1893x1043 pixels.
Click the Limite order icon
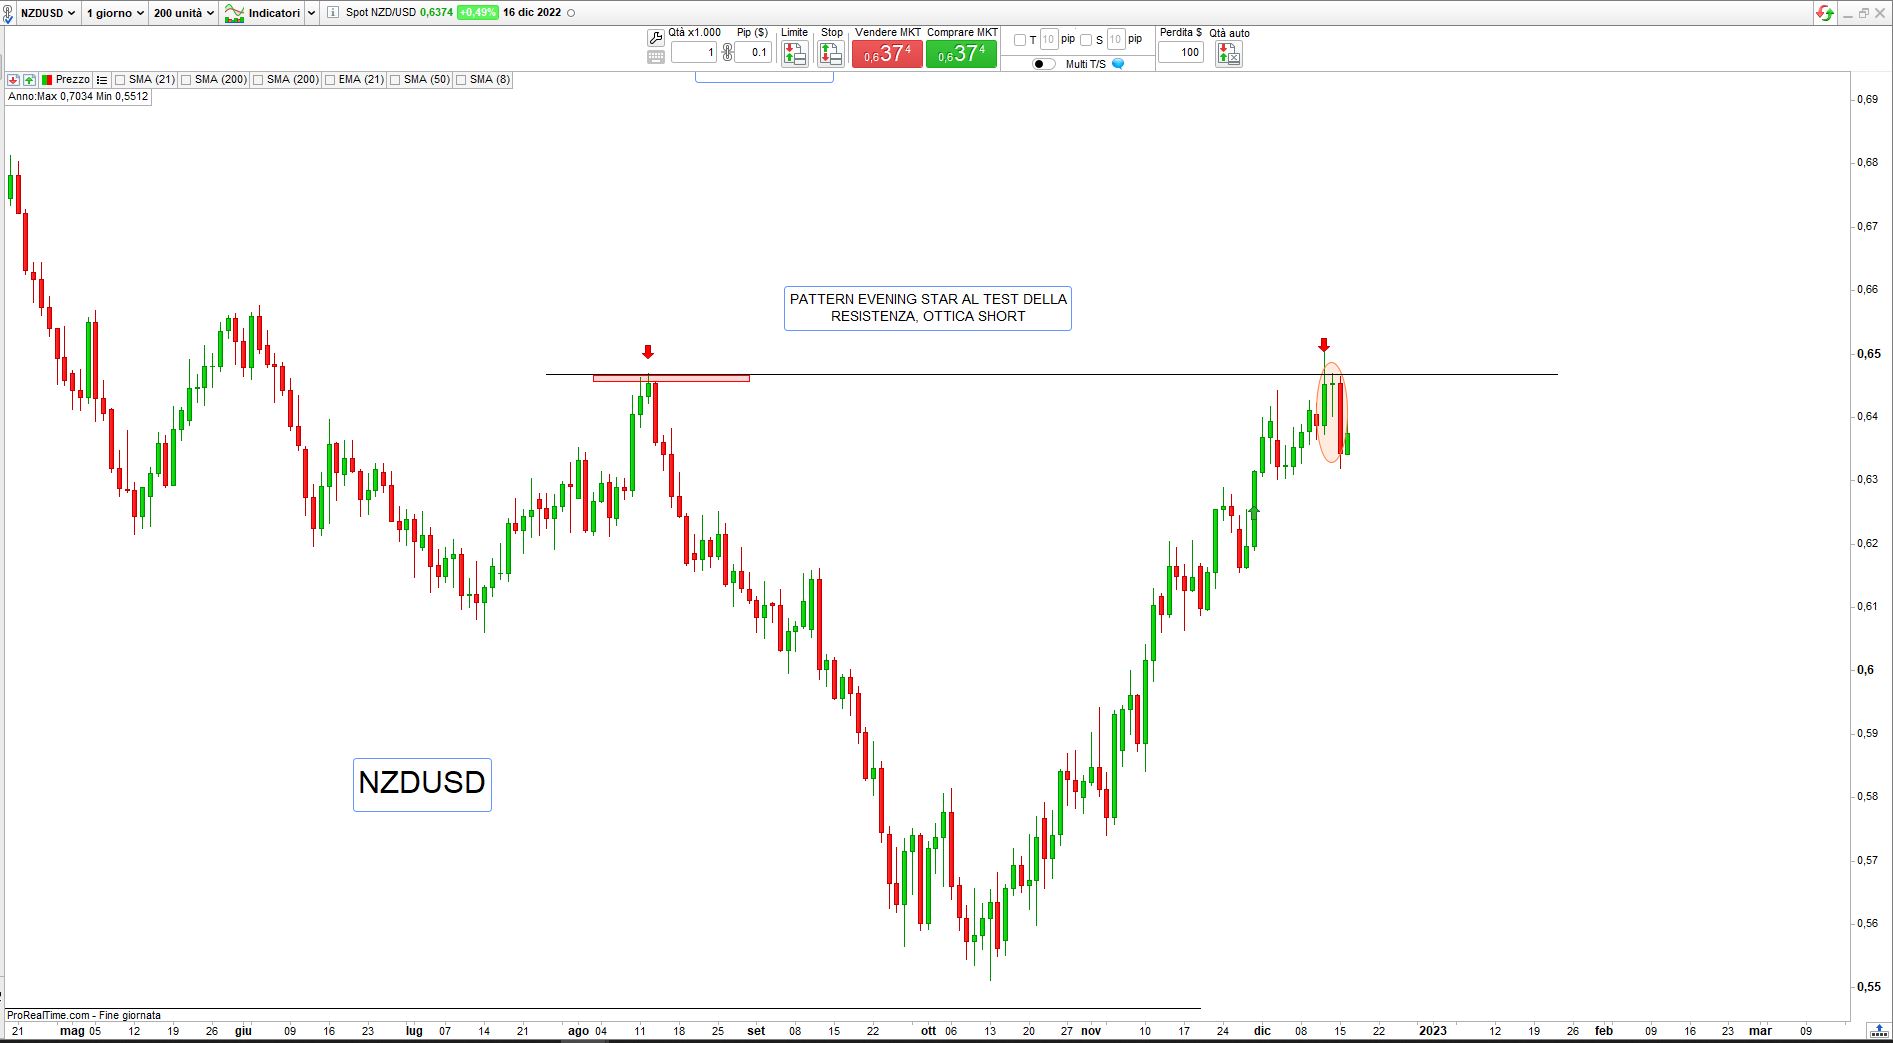795,54
